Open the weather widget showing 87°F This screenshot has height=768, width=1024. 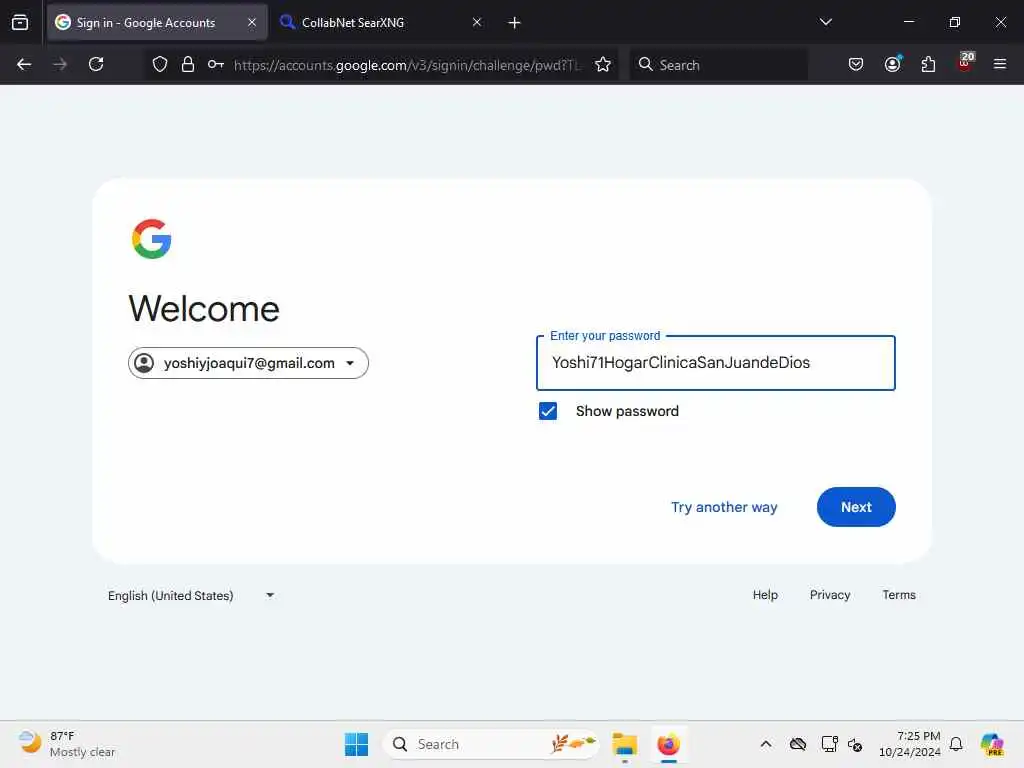67,744
